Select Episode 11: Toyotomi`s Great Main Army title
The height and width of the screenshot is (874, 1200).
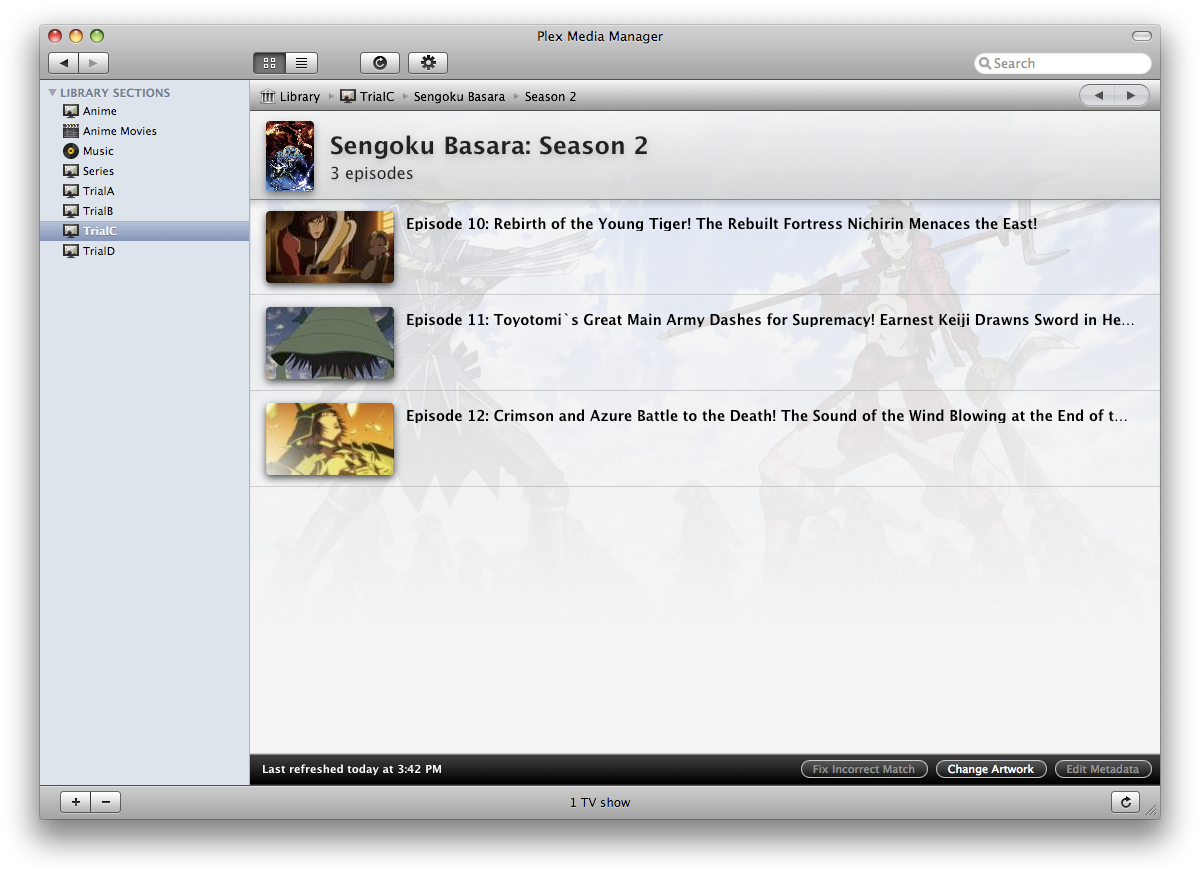click(x=770, y=320)
